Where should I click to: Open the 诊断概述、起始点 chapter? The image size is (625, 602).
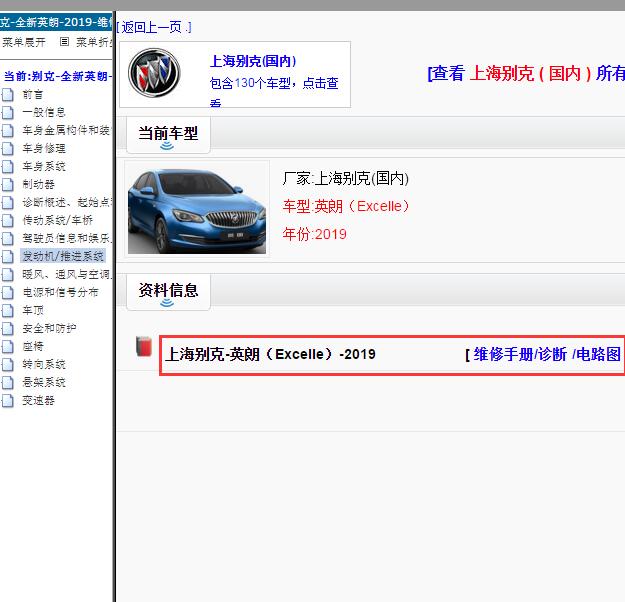[x=67, y=203]
